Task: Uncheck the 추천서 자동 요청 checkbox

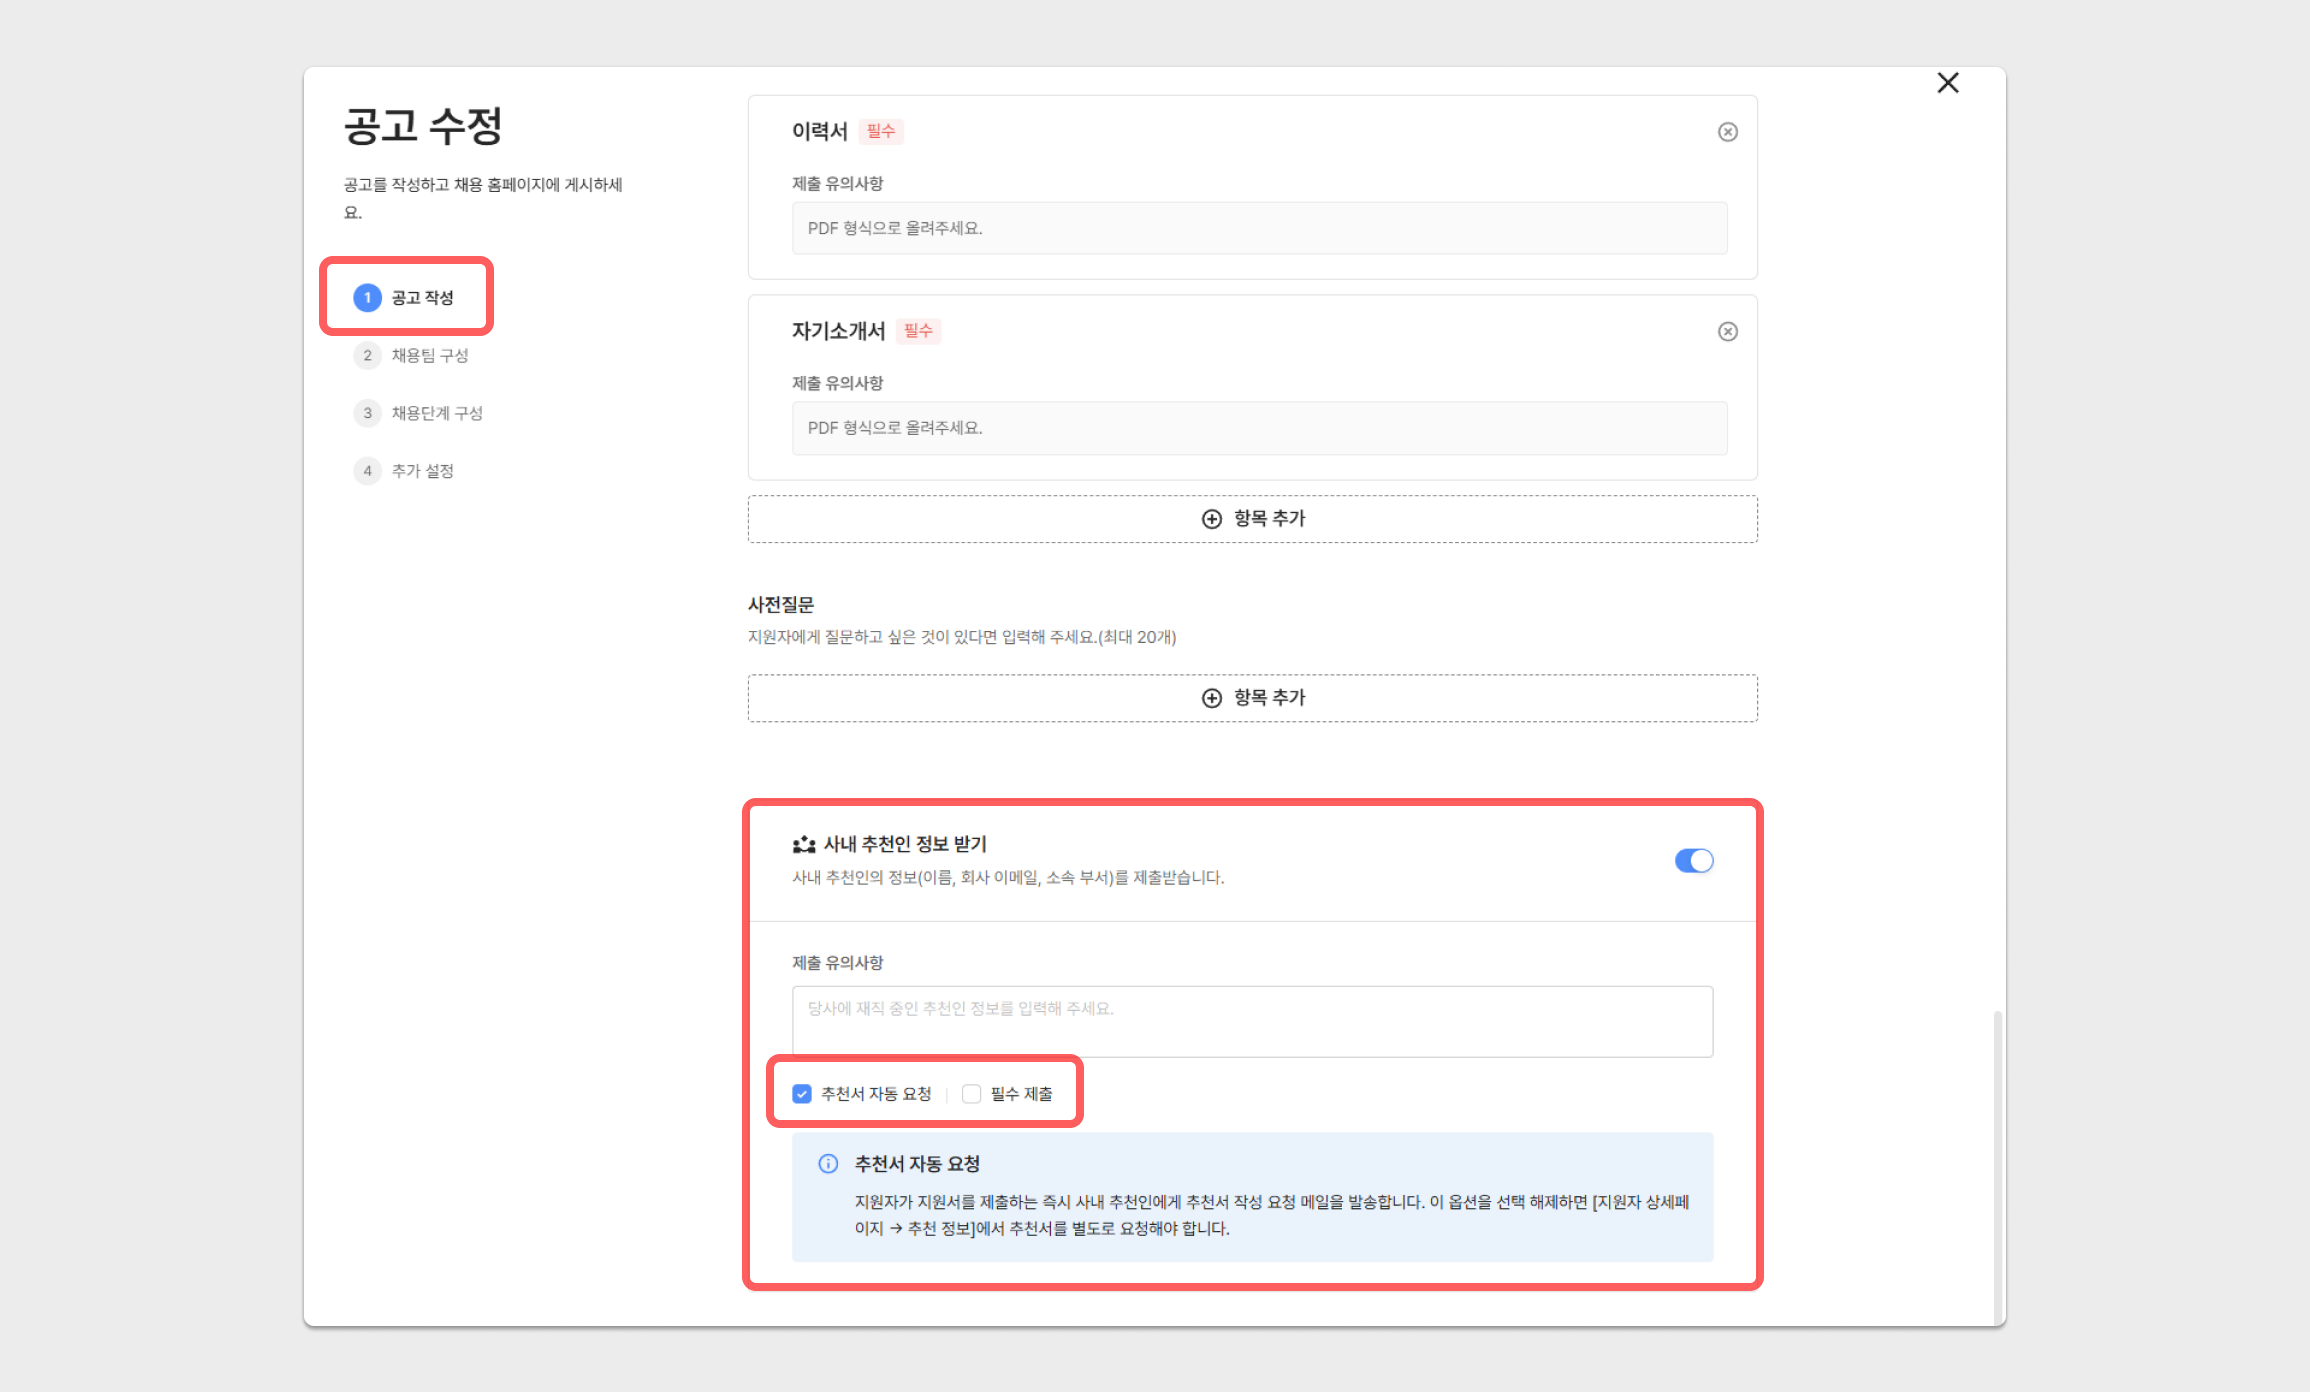Action: point(802,1094)
